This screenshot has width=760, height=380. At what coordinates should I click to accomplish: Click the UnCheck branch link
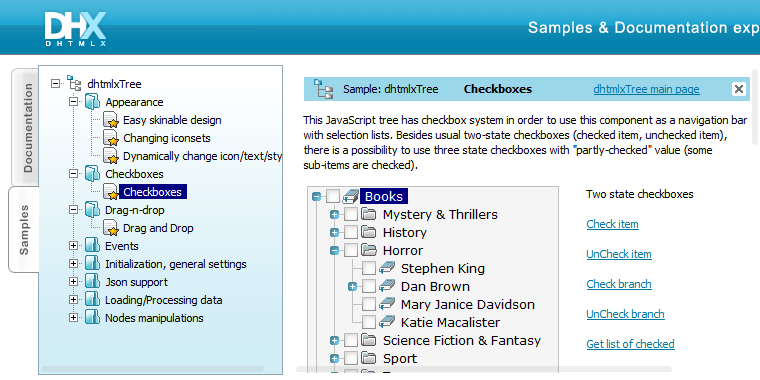625,314
